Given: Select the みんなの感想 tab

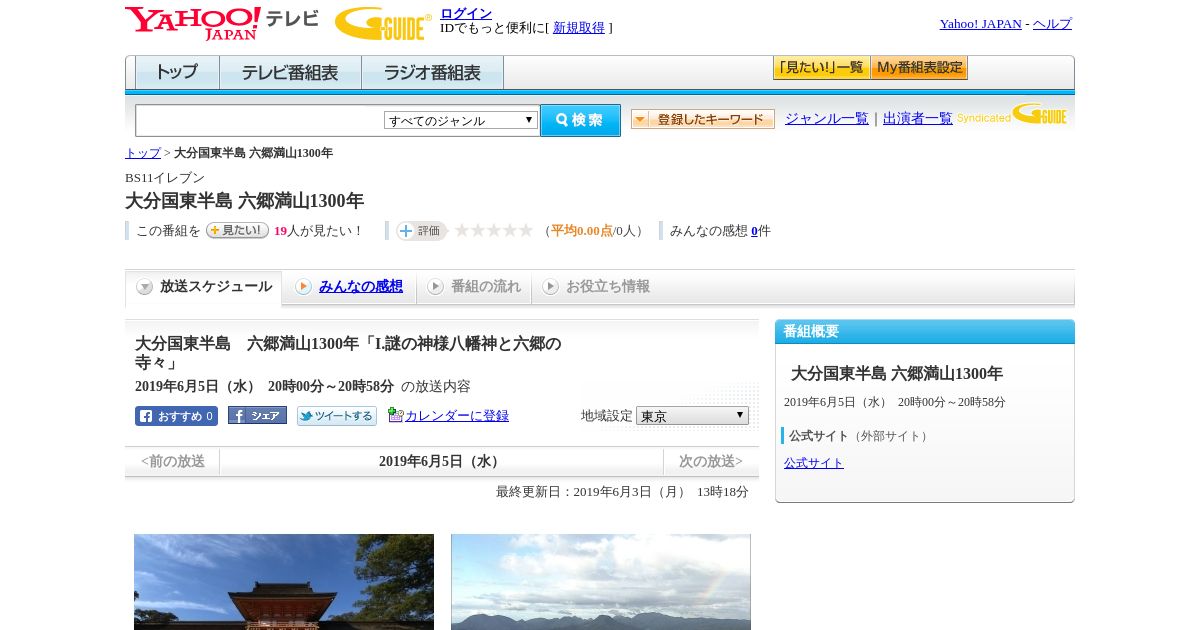Looking at the screenshot, I should pos(349,287).
